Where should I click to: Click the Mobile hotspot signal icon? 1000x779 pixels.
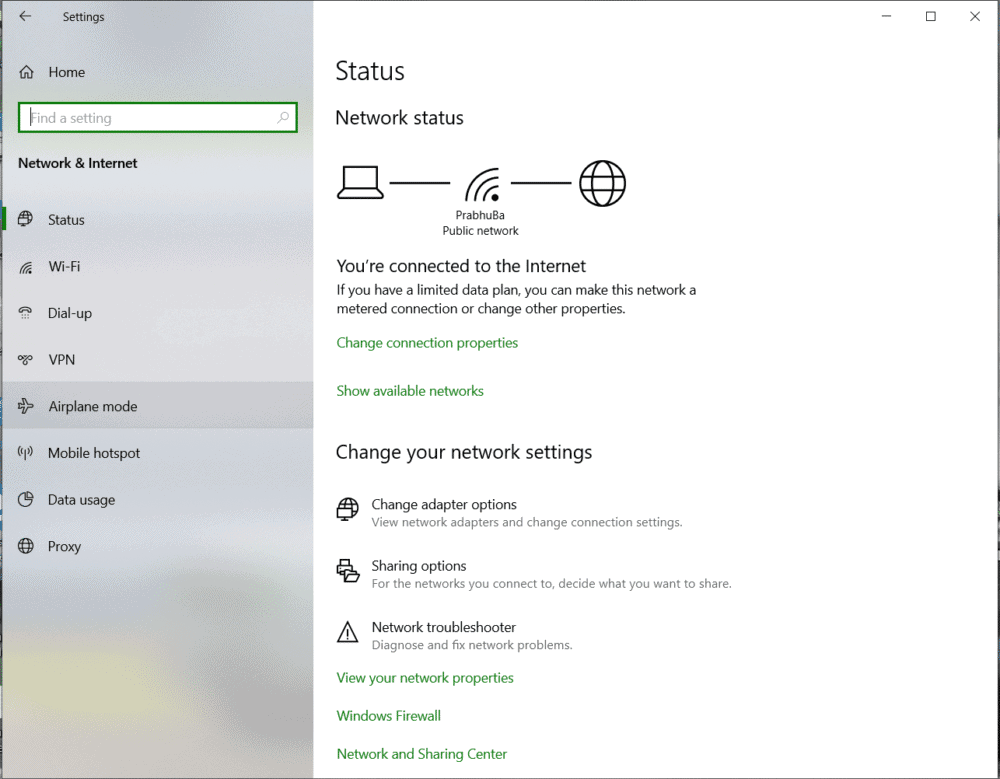pos(27,453)
